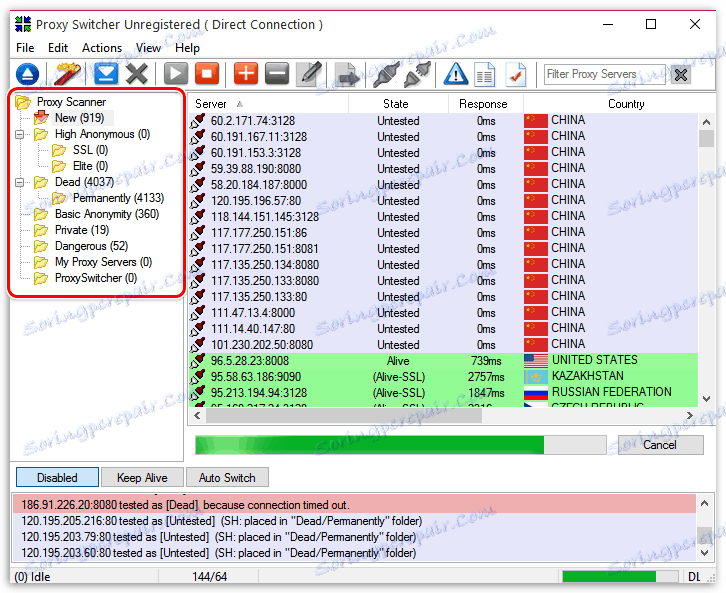Open the File menu
This screenshot has height=593, width=726.
pos(25,48)
